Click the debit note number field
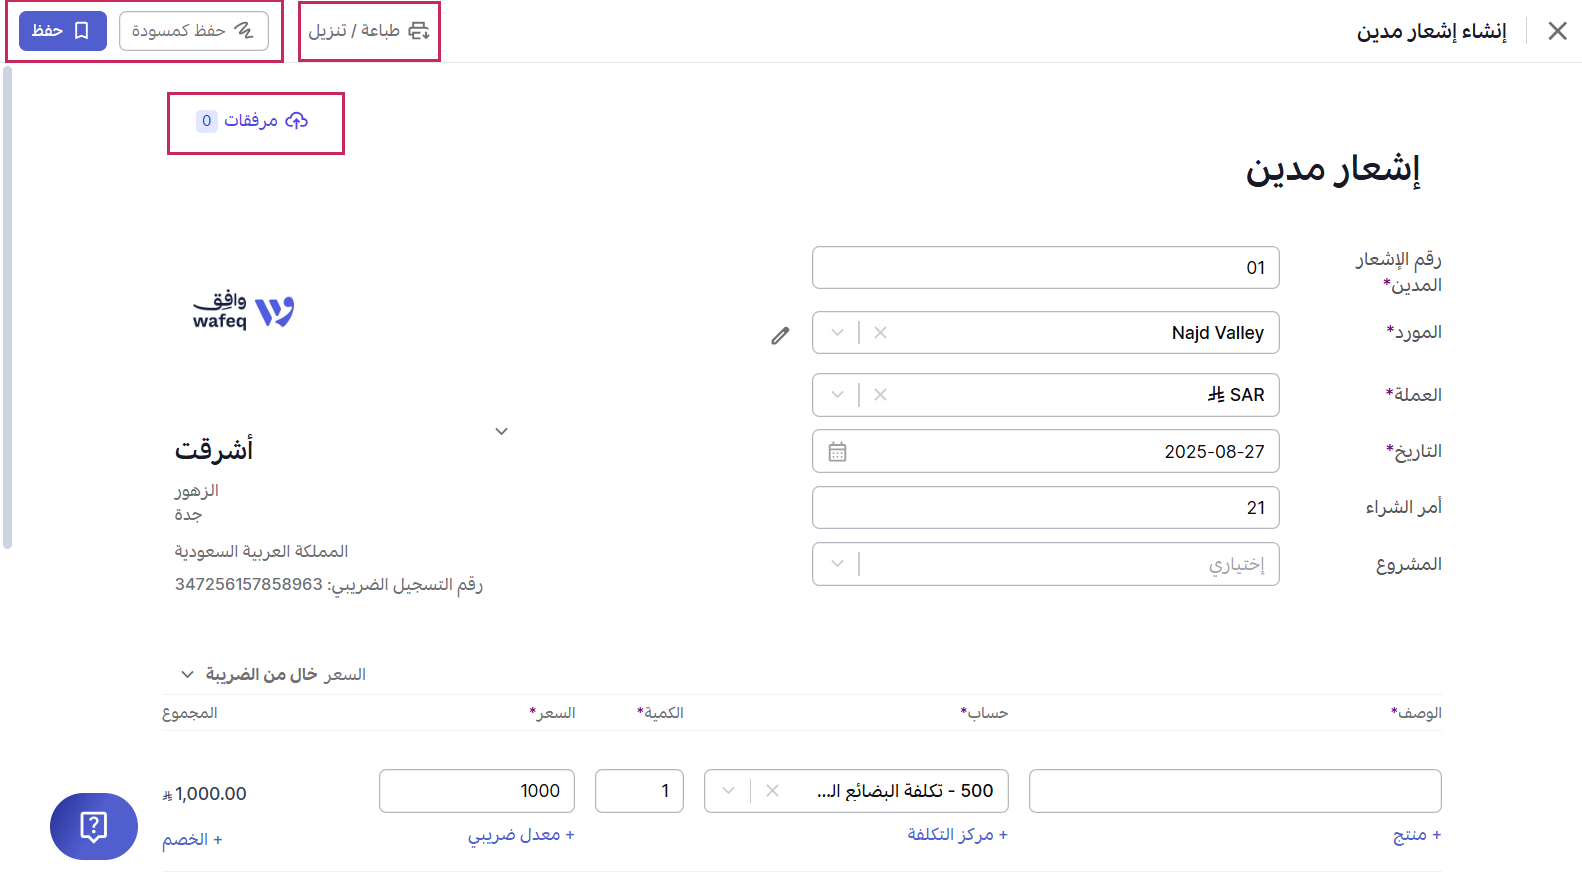The width and height of the screenshot is (1582, 878). pyautogui.click(x=1045, y=268)
